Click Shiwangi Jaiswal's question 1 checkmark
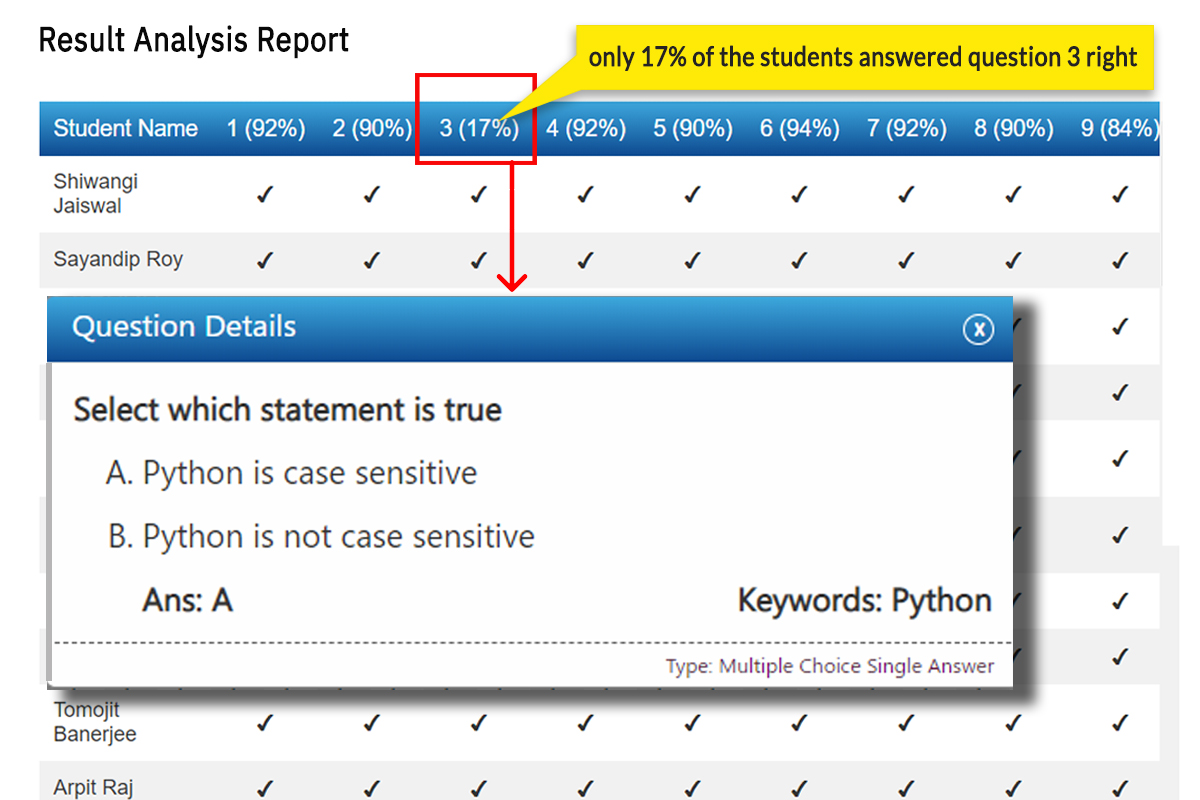Screen dimensions: 1200x800 coord(265,195)
